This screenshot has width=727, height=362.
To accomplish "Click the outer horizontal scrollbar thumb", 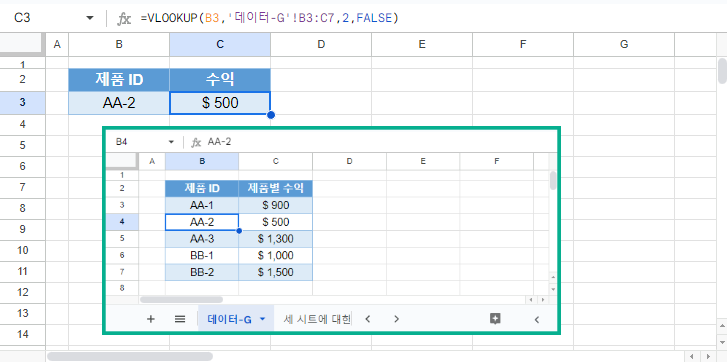I will [x=130, y=356].
